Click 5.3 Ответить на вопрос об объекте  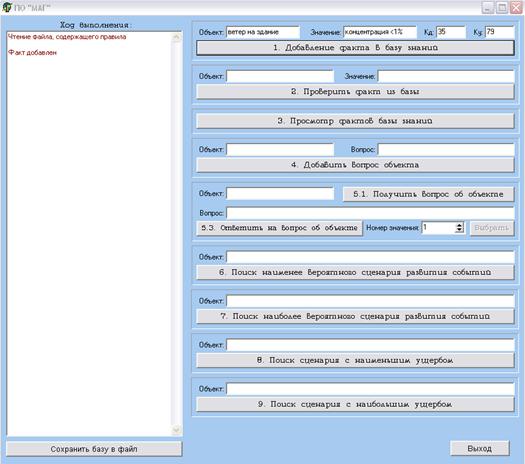pyautogui.click(x=279, y=228)
